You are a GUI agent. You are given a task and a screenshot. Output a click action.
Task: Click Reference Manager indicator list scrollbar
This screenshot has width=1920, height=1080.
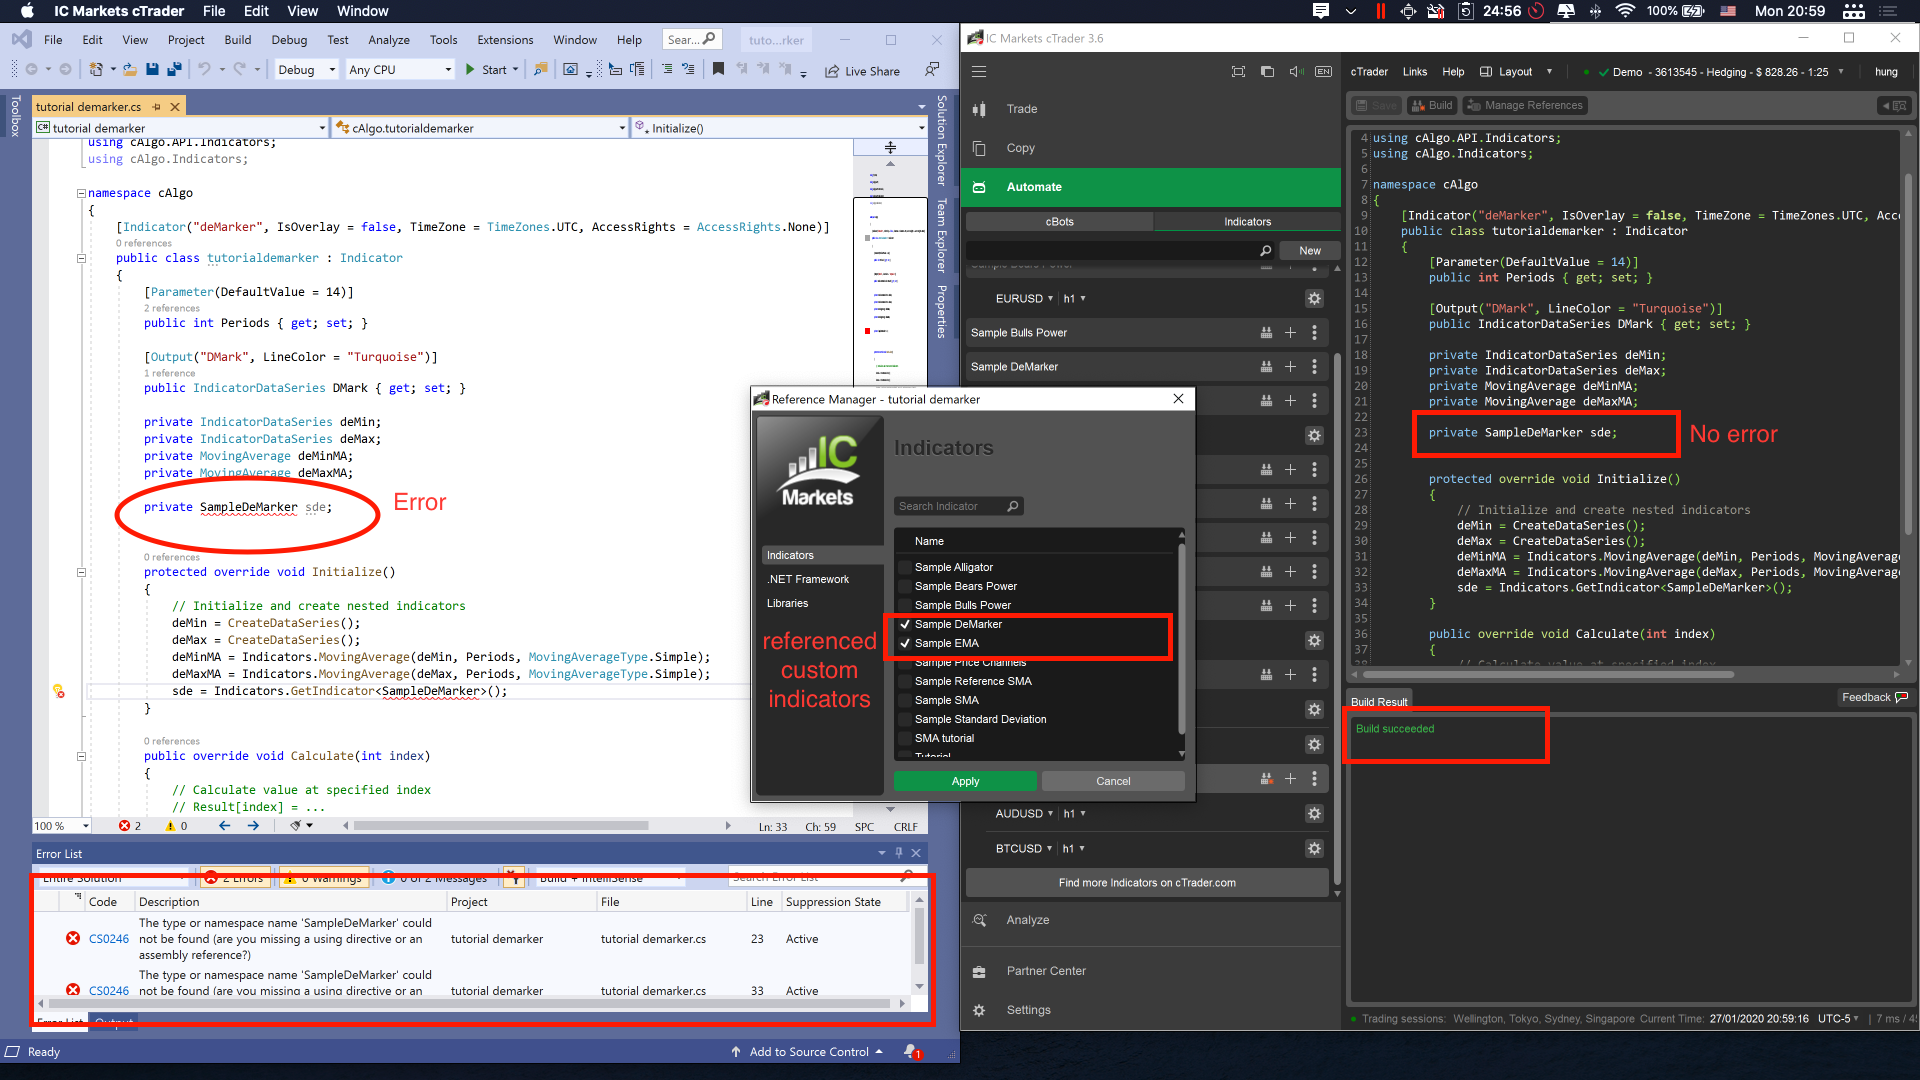point(1181,640)
